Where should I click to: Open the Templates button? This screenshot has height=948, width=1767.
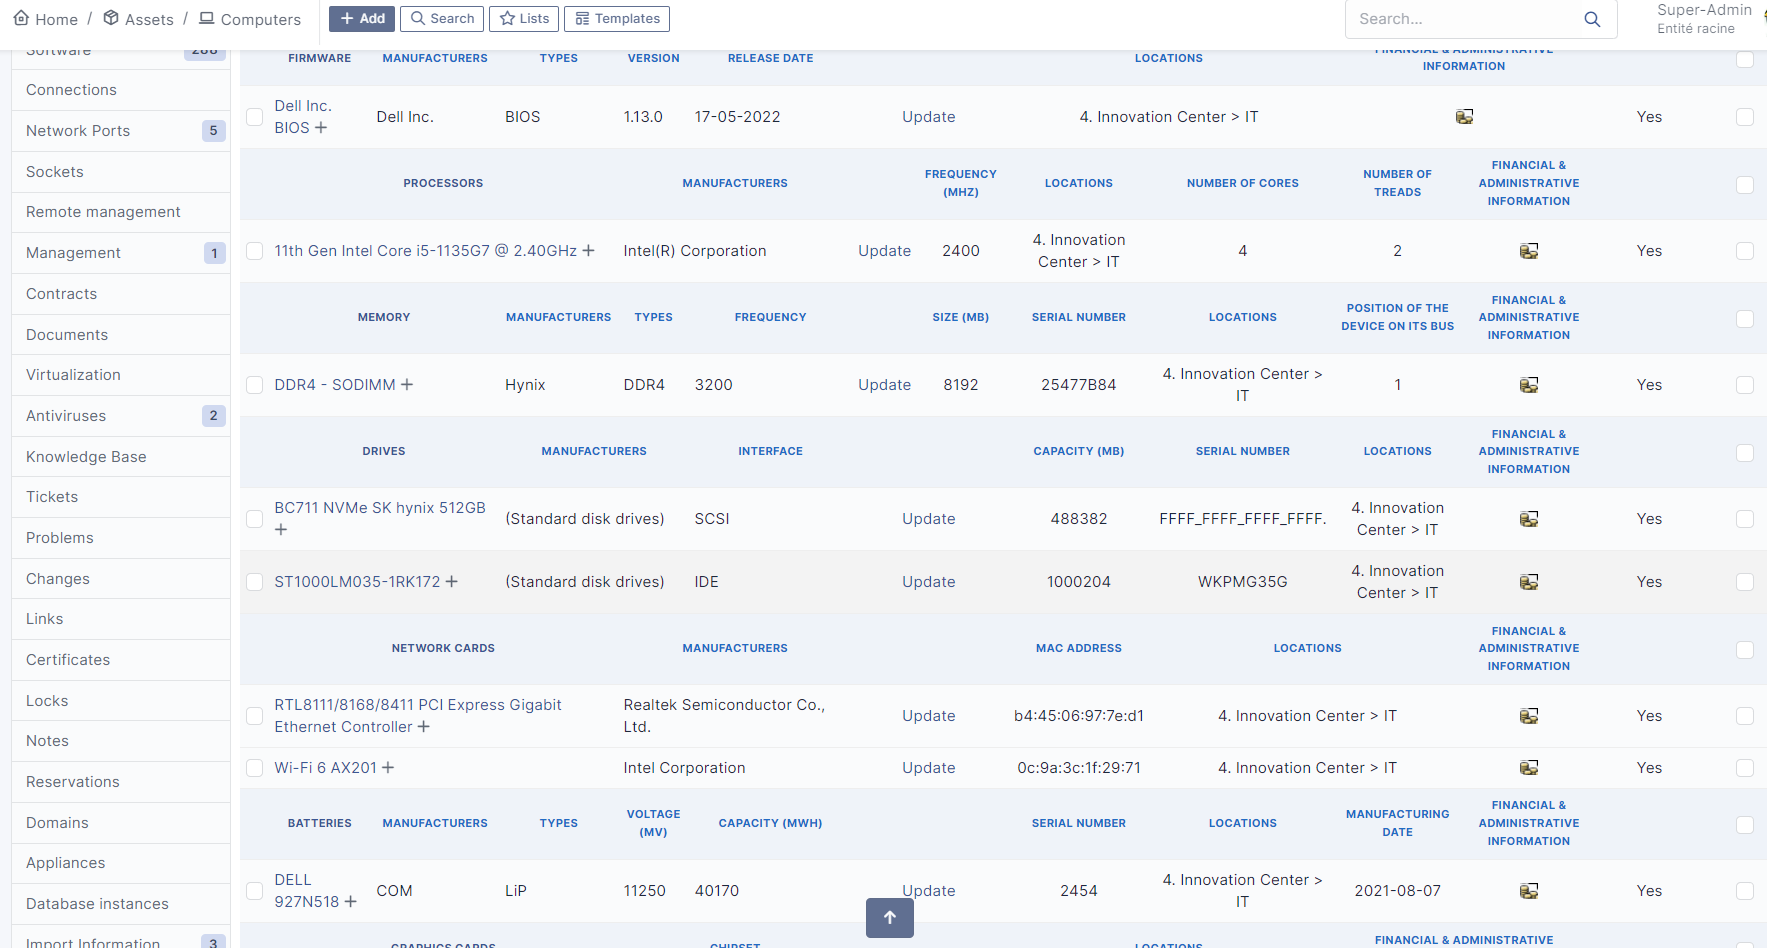point(617,19)
